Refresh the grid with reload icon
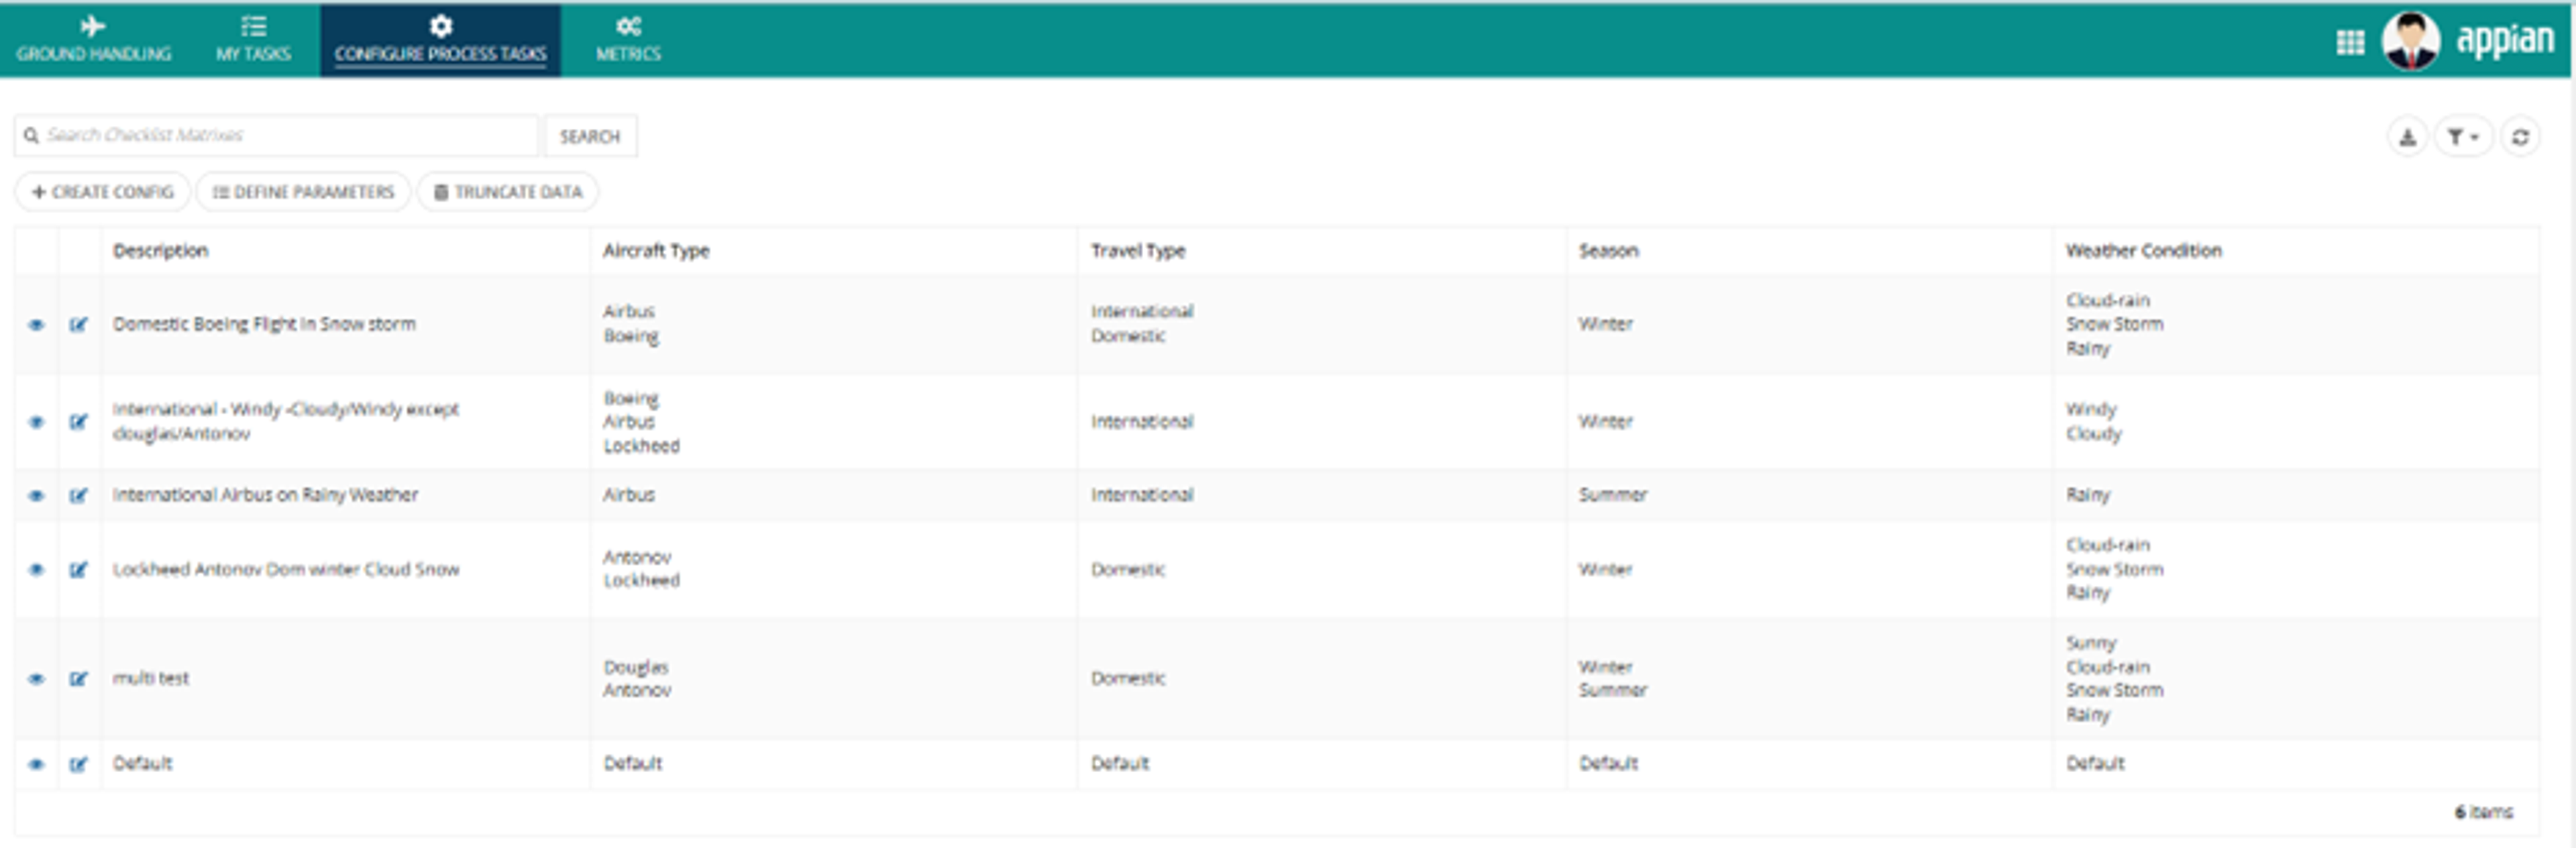Screen dimensions: 2576x848 [x=2520, y=137]
